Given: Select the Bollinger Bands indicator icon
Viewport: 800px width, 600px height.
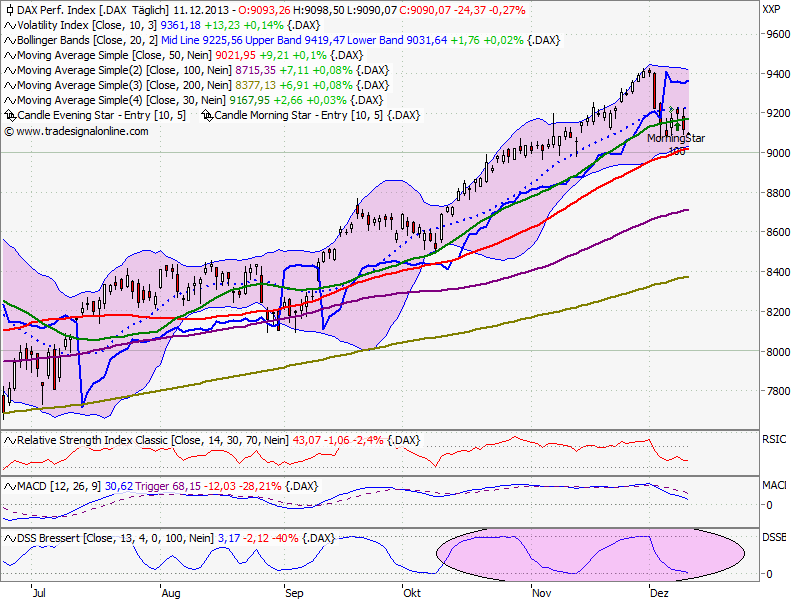Looking at the screenshot, I should click(x=8, y=42).
